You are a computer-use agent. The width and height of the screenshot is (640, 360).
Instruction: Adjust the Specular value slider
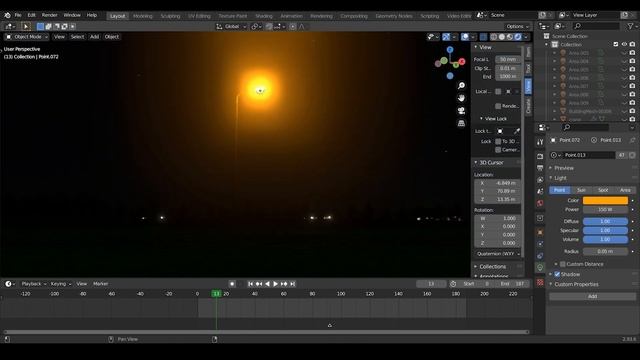click(605, 230)
